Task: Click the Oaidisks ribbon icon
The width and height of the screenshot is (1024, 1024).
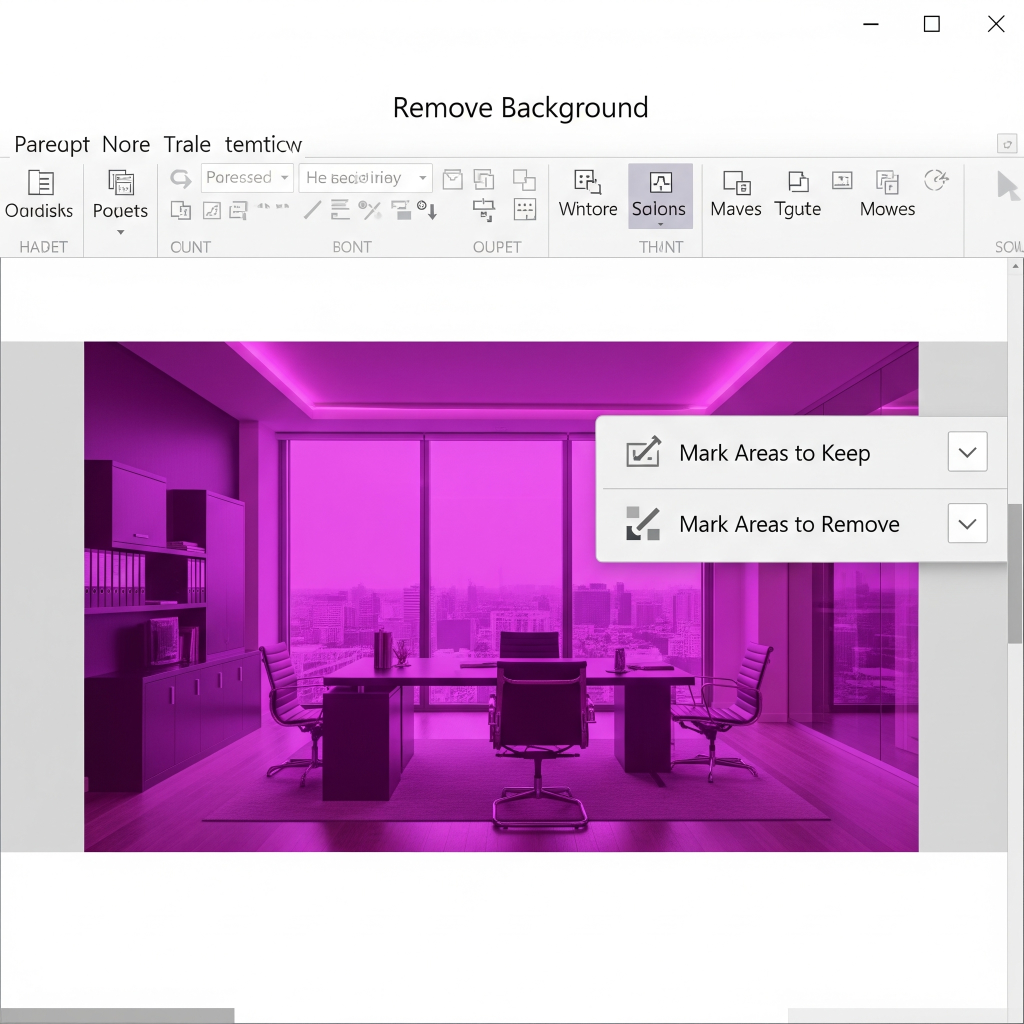Action: coord(41,183)
